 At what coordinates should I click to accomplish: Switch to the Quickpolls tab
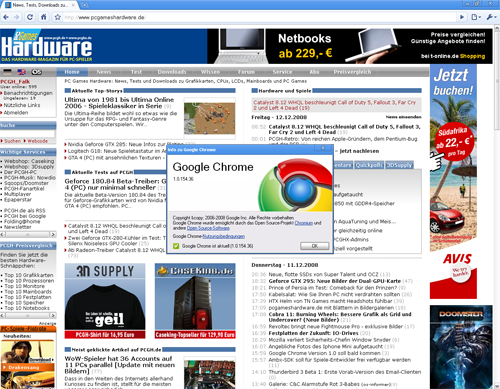coord(369,165)
